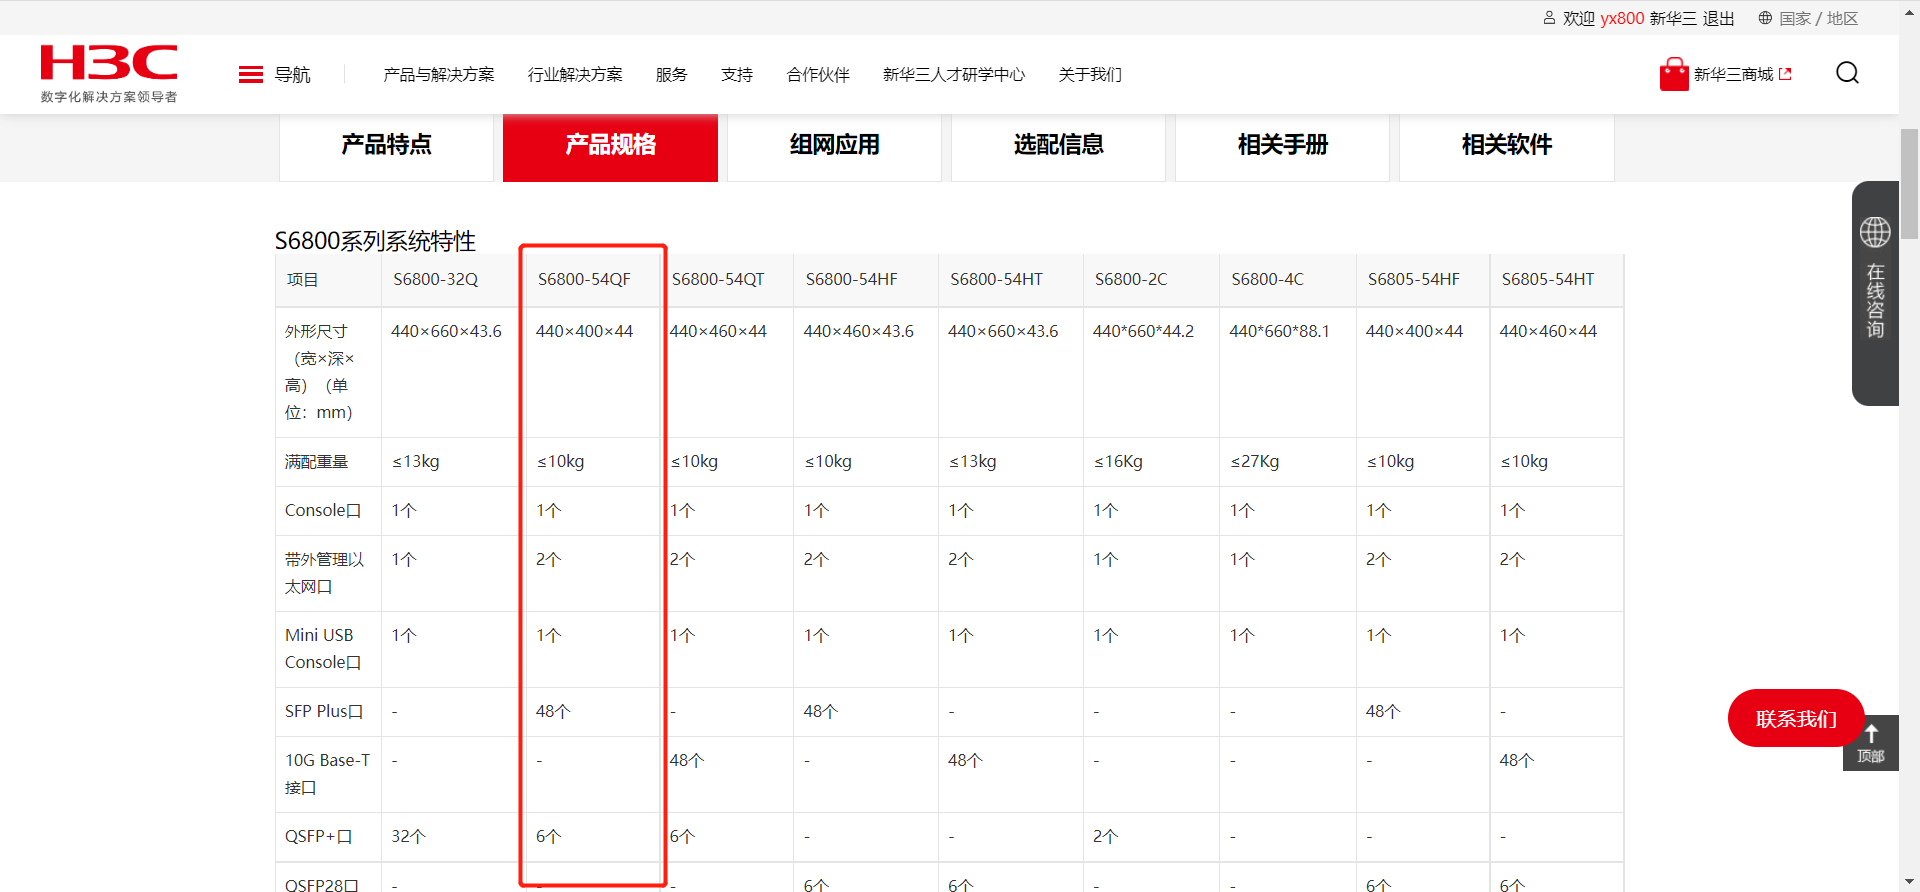The width and height of the screenshot is (1920, 892).
Task: Click the 48个 10G Base-T cell under S6805-54HT
Action: [1517, 761]
